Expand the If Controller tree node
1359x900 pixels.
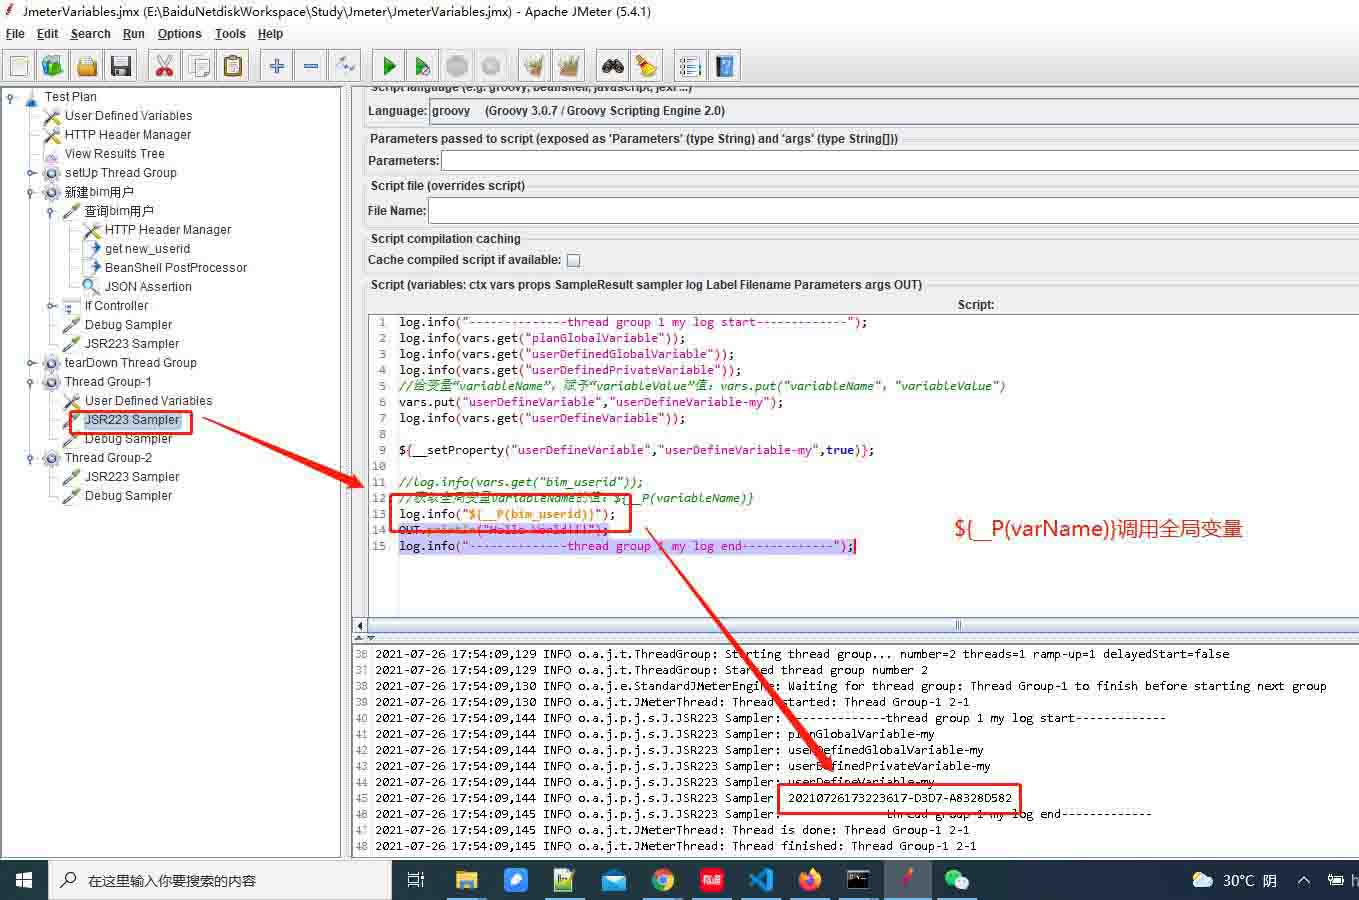click(51, 306)
